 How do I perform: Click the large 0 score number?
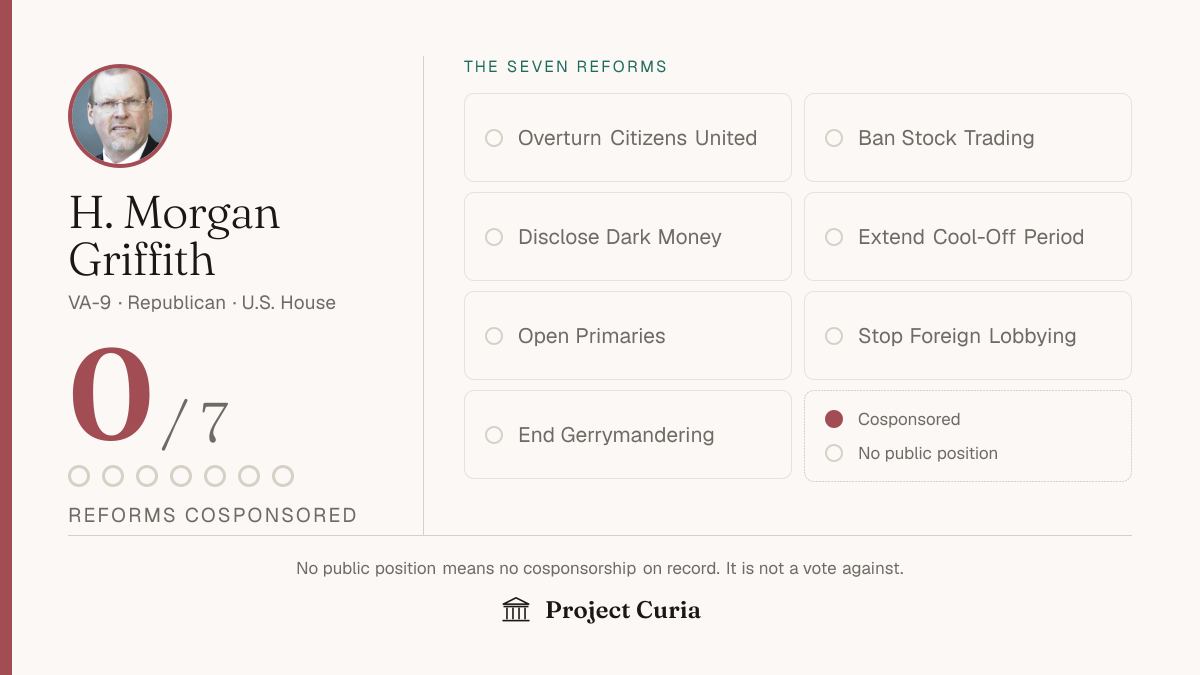pyautogui.click(x=111, y=397)
